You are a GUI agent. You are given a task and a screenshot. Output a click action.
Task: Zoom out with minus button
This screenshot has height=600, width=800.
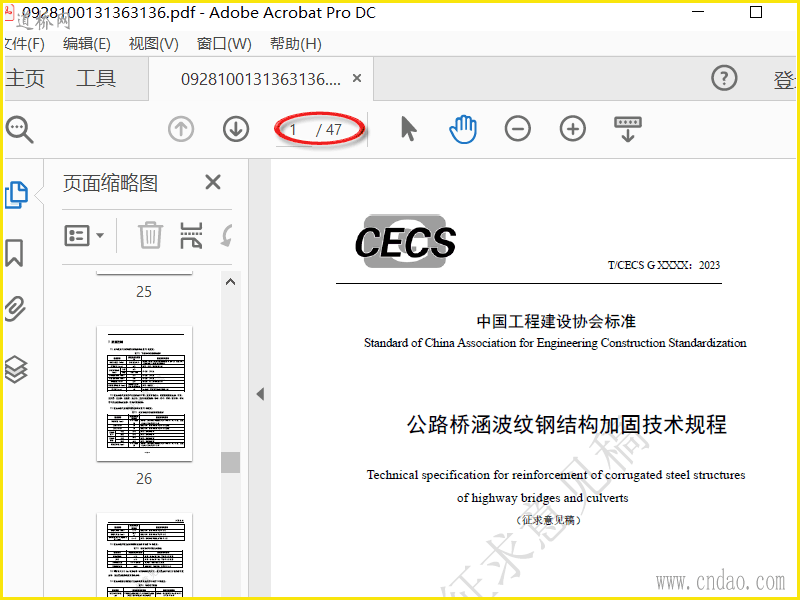518,129
